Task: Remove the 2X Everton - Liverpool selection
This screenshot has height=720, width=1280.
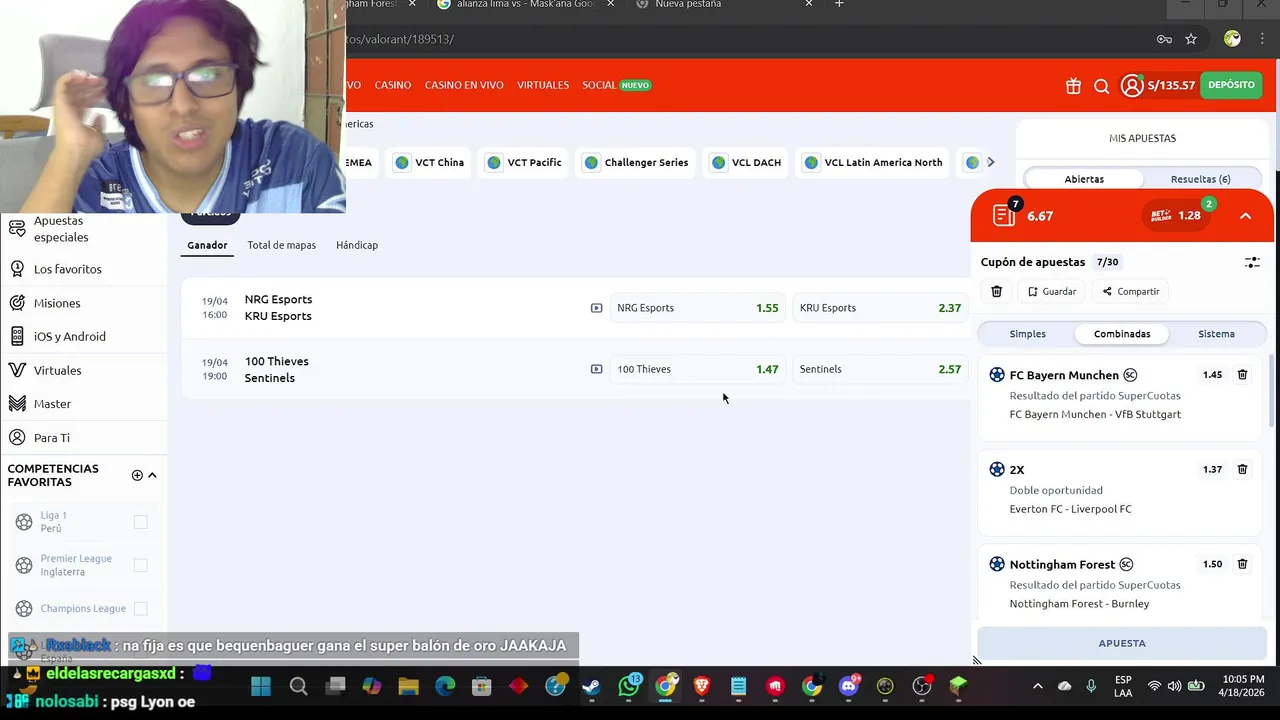Action: [x=1242, y=469]
